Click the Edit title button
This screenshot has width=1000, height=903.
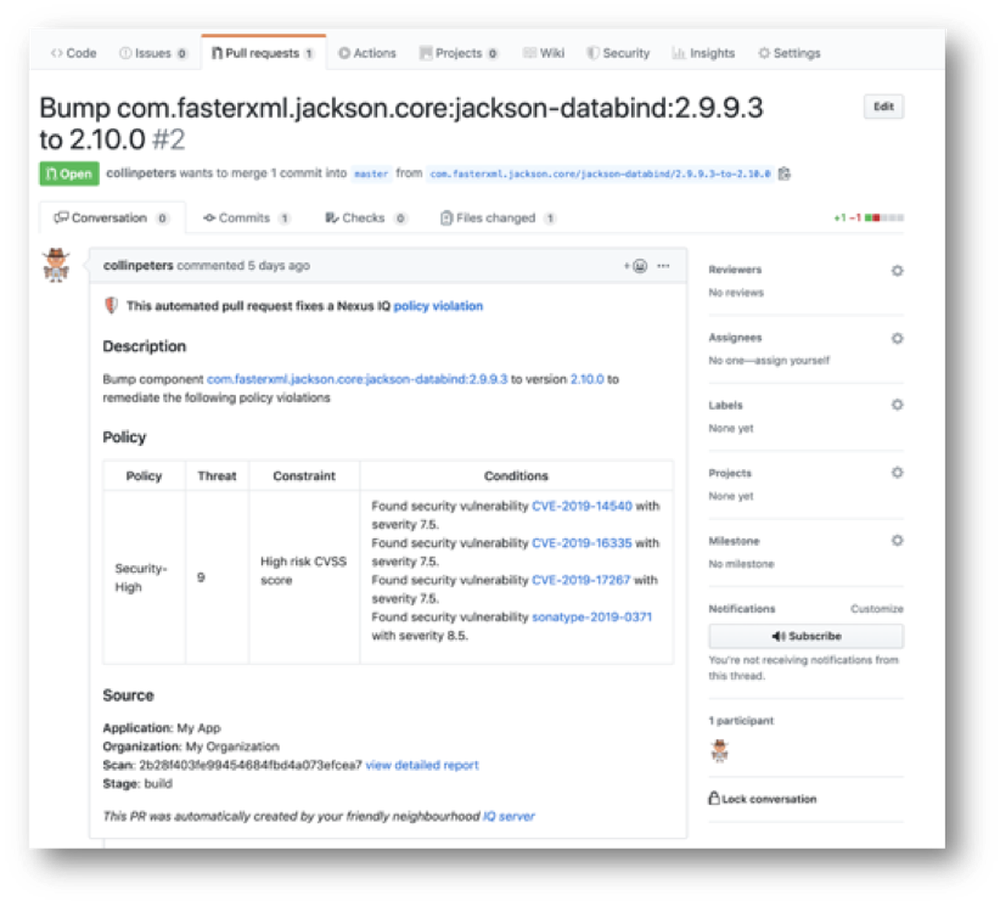pyautogui.click(x=883, y=106)
